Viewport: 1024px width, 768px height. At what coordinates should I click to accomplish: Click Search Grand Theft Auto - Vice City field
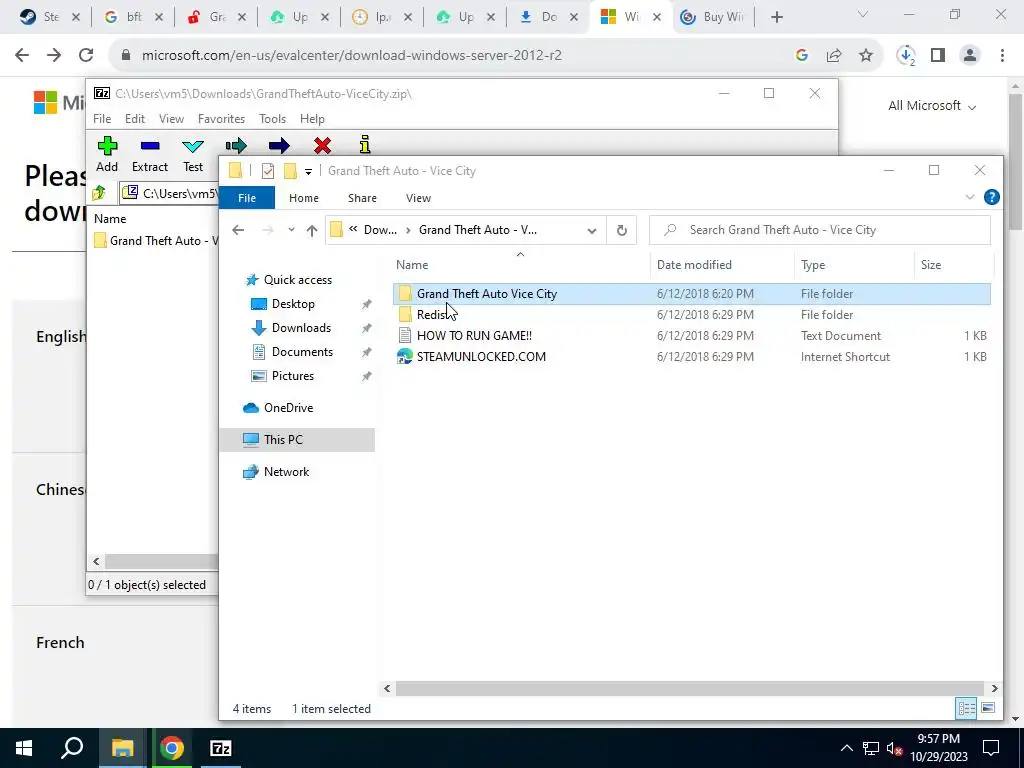pos(820,230)
